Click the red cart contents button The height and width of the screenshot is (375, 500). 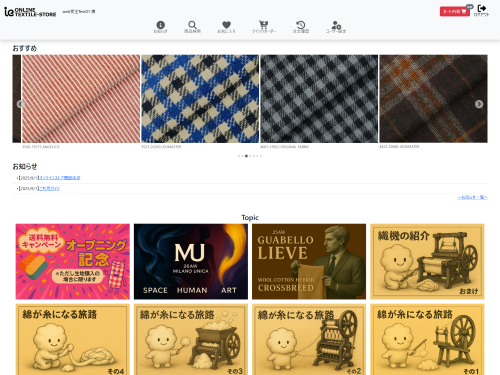point(455,12)
